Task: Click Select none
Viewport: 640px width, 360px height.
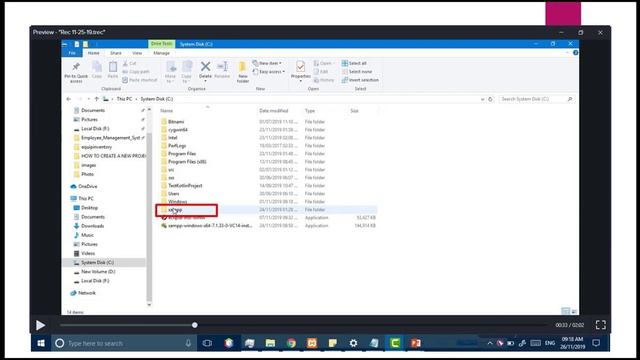Action: 357,72
